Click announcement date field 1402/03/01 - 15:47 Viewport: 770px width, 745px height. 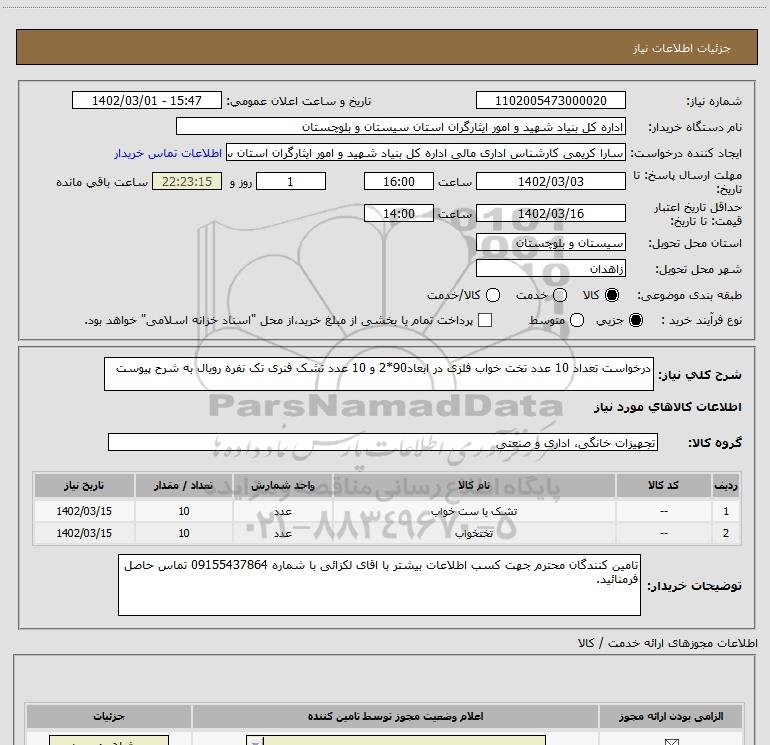click(147, 101)
